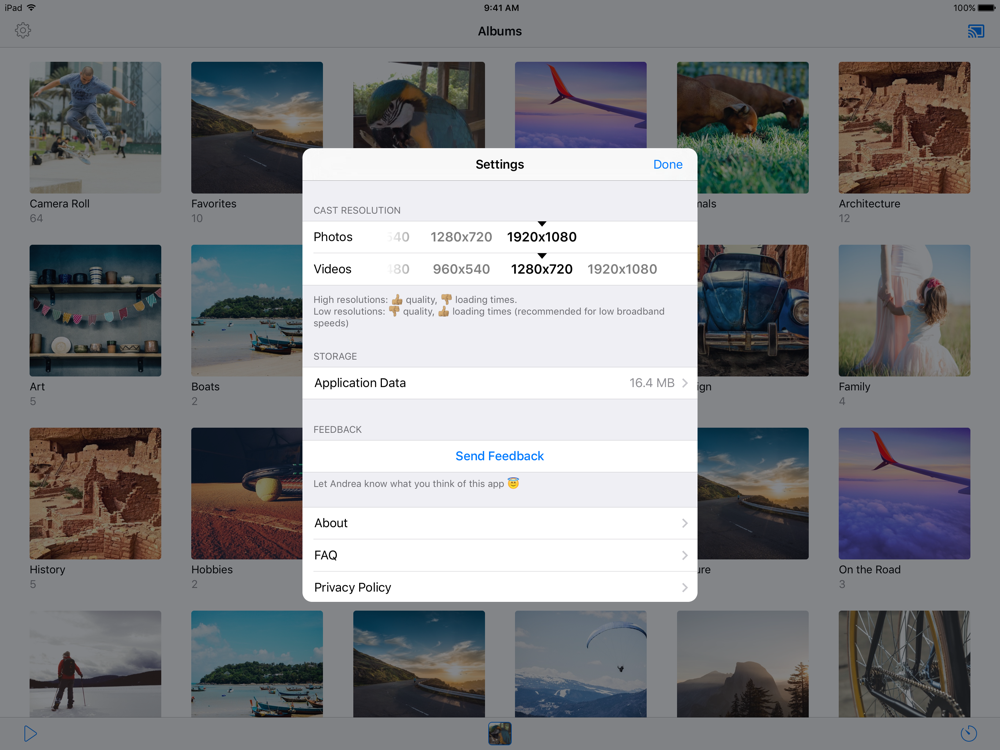Open the now-casting parrot thumbnail in bottom bar

500,733
